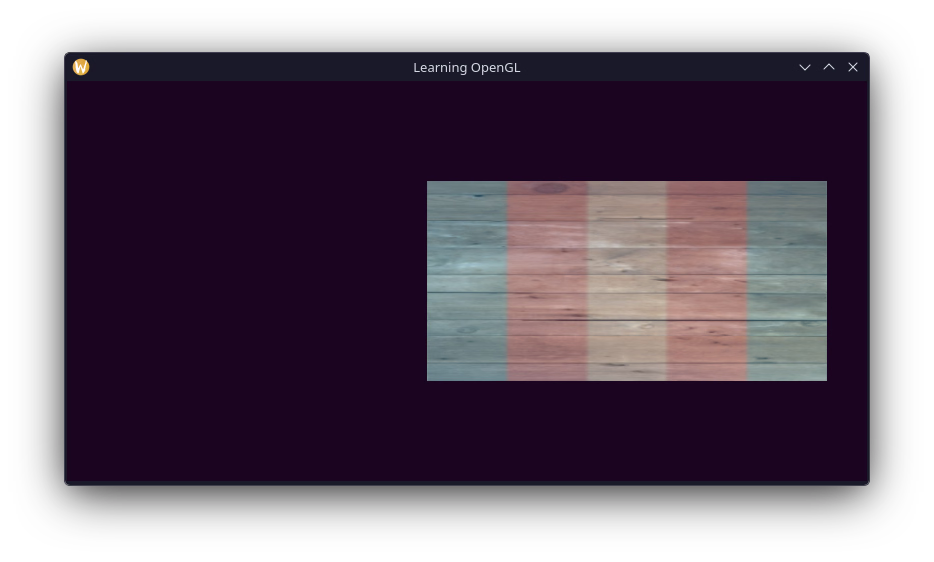Minimize the Learning OpenGL window
The image size is (934, 562).
coord(805,67)
